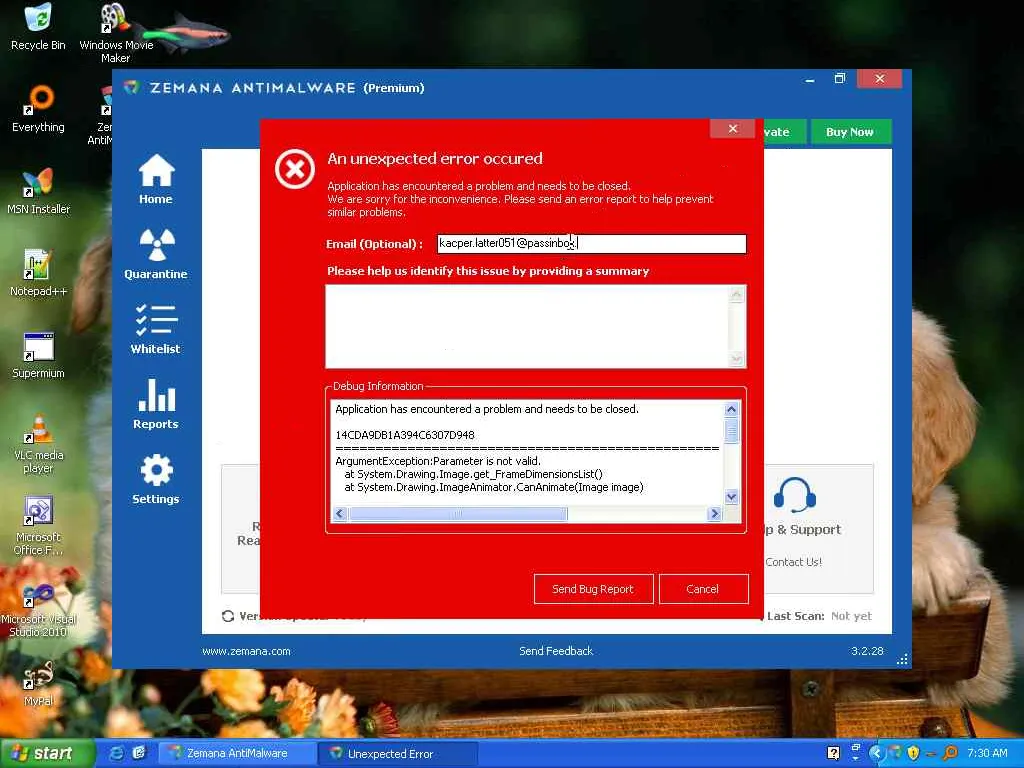The image size is (1024, 768).
Task: Click the Contact Us! text
Action: coord(793,562)
